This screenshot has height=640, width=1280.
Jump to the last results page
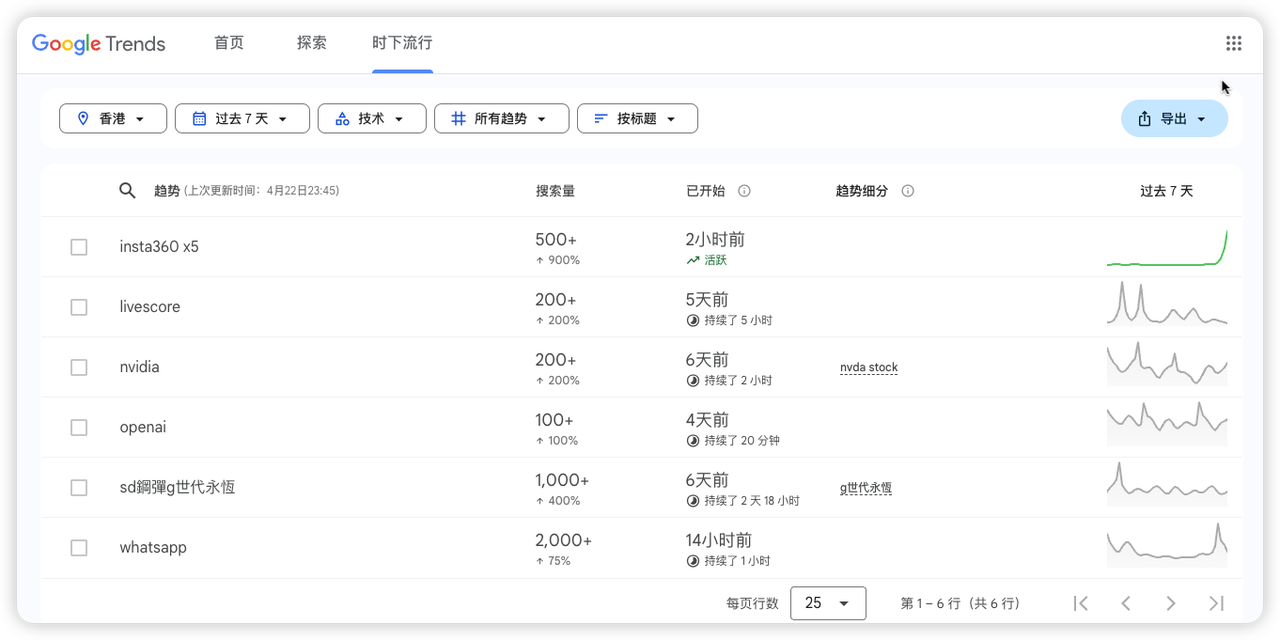click(x=1216, y=603)
